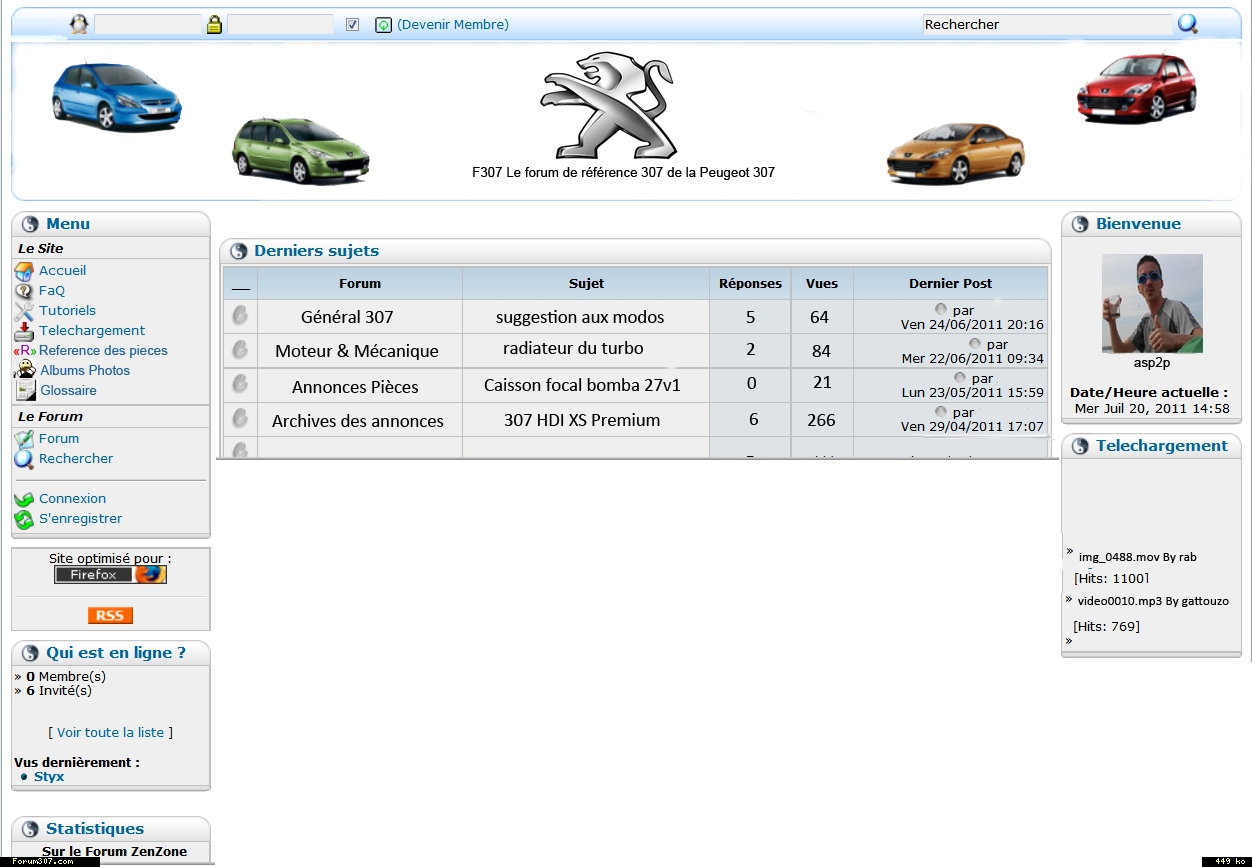Open the Glossaire menu item

[68, 391]
